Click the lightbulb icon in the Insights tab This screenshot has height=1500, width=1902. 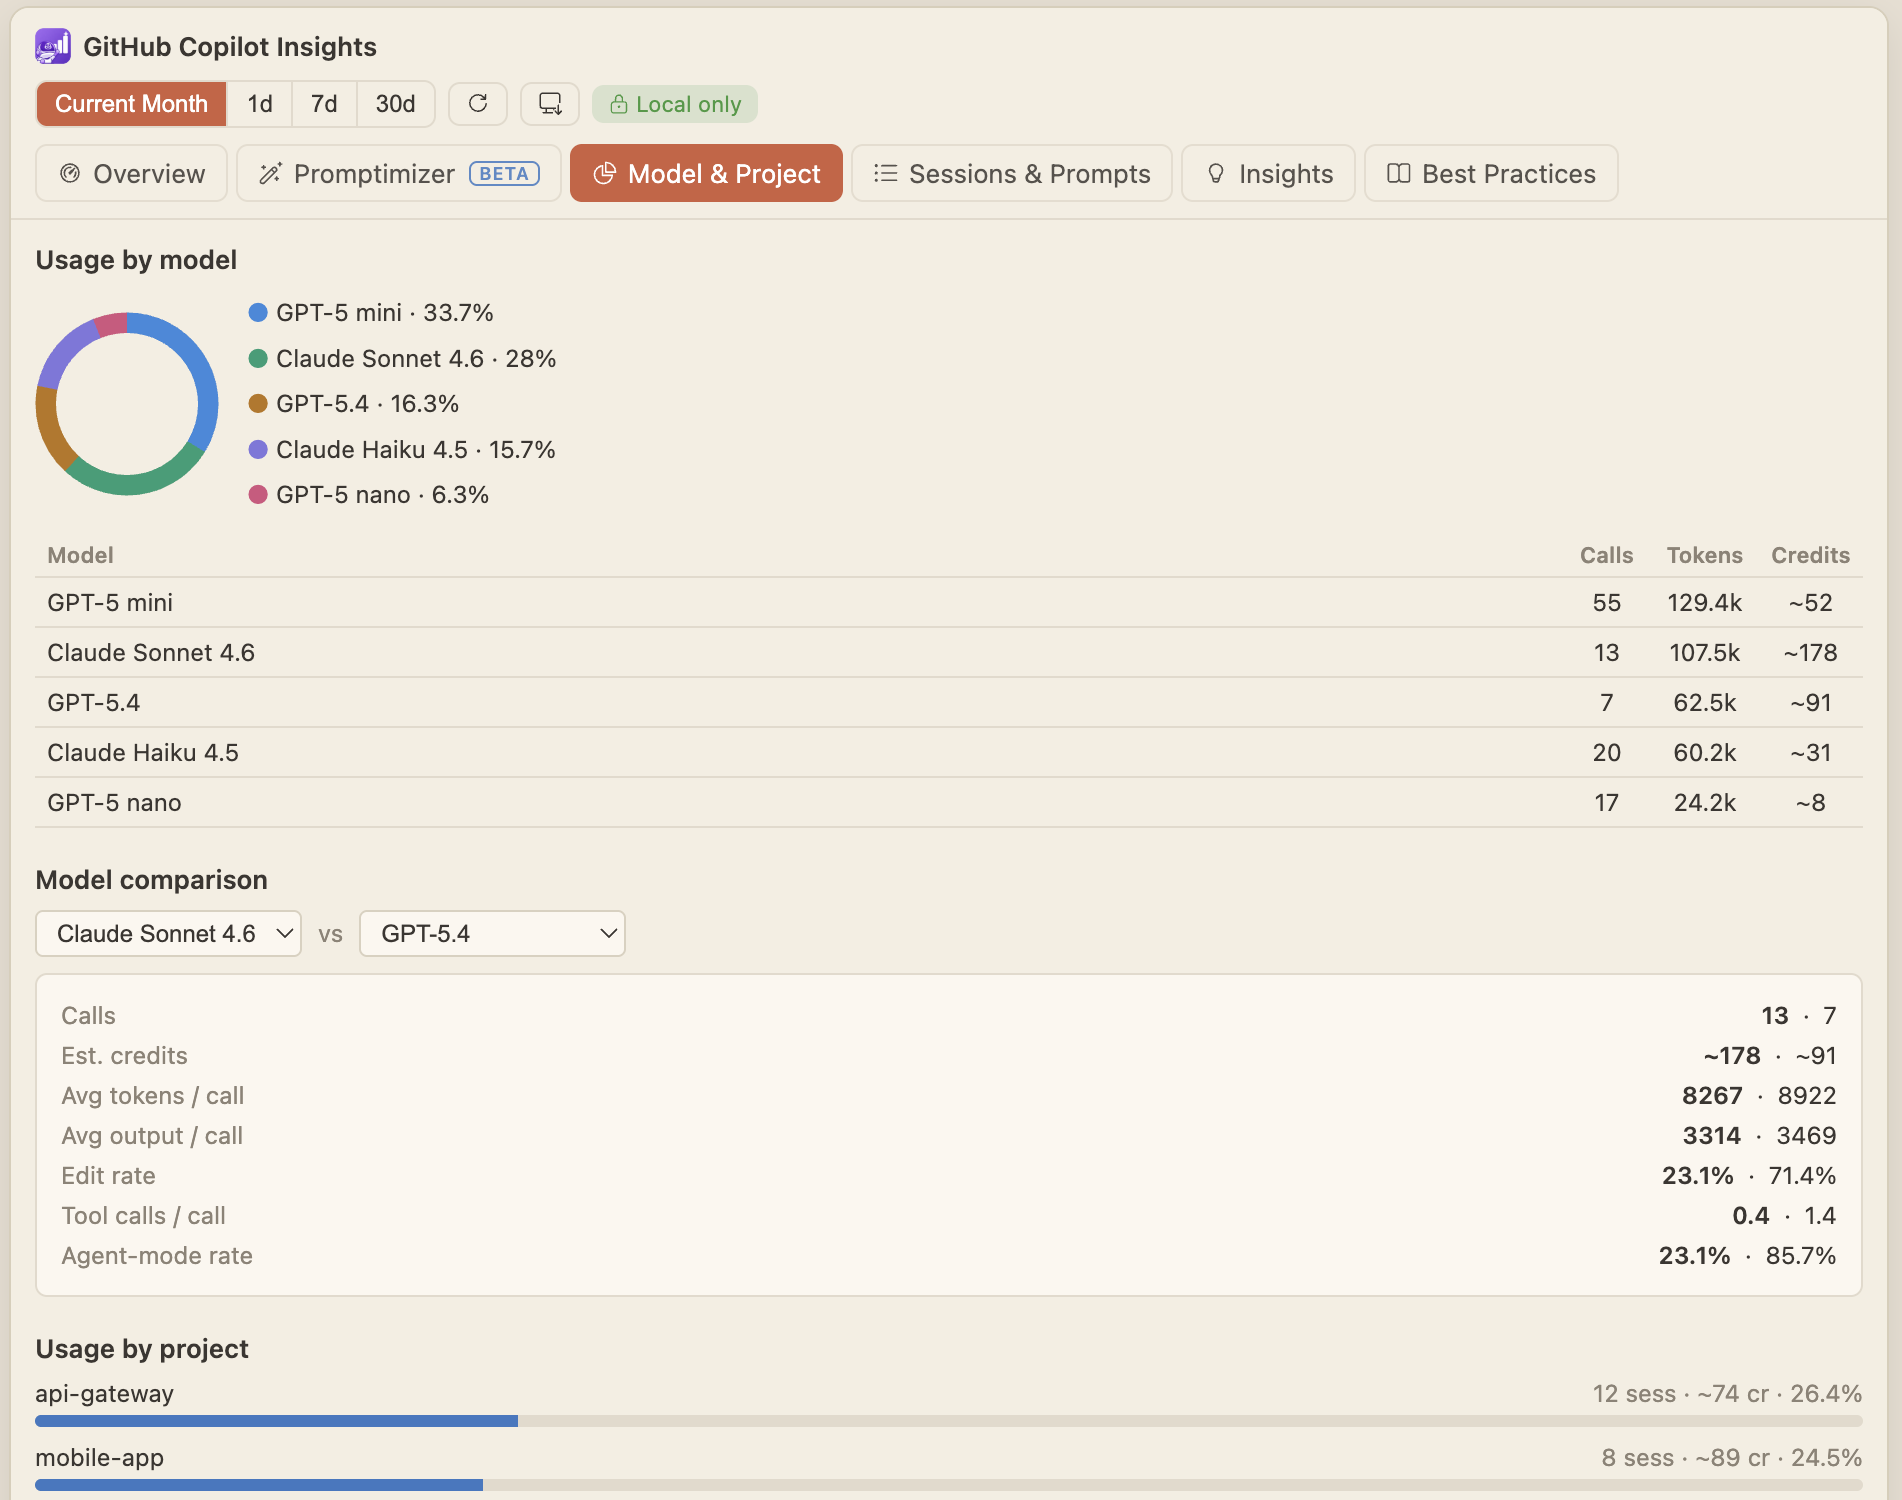[x=1216, y=173]
